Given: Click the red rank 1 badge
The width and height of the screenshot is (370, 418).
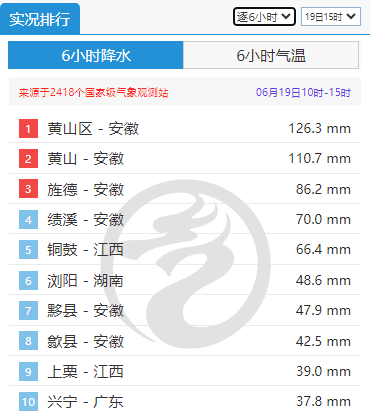Looking at the screenshot, I should pos(28,128).
